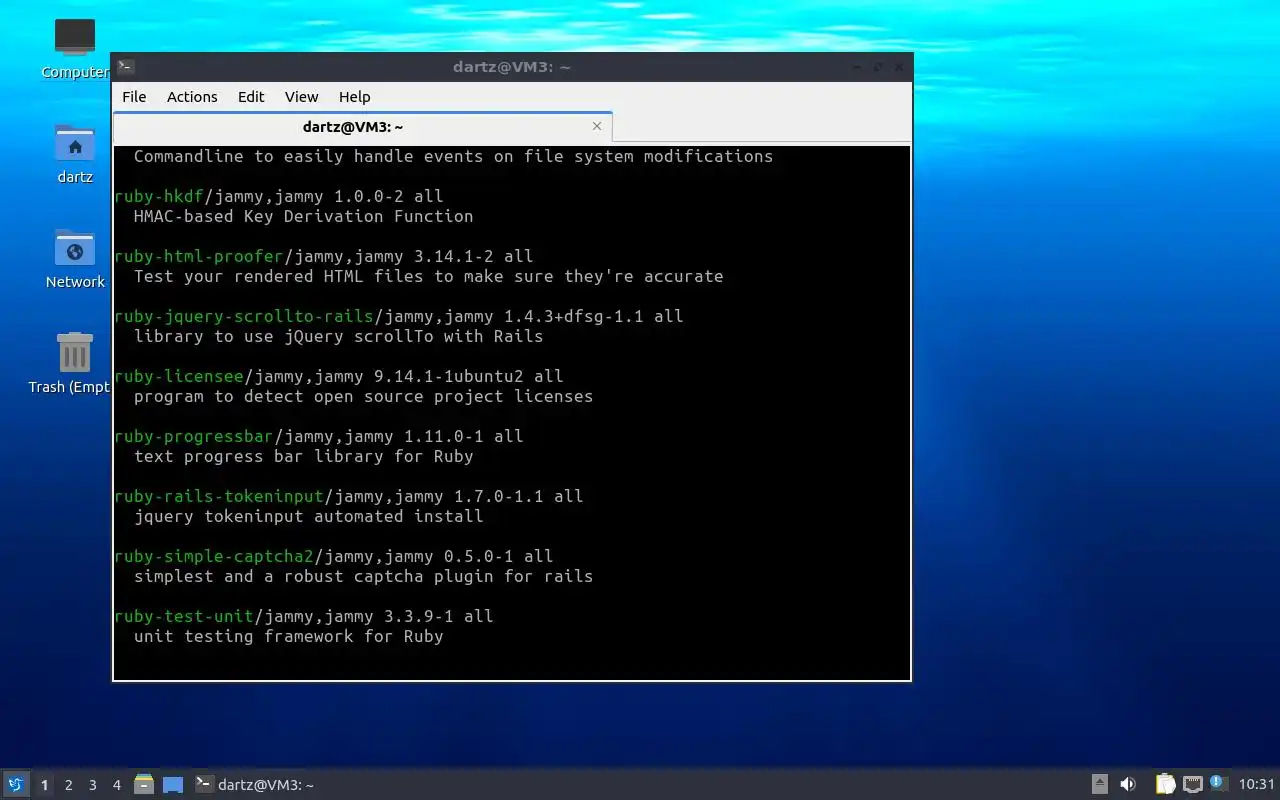Open the volume control tray icon
Image resolution: width=1280 pixels, height=800 pixels.
[x=1128, y=784]
